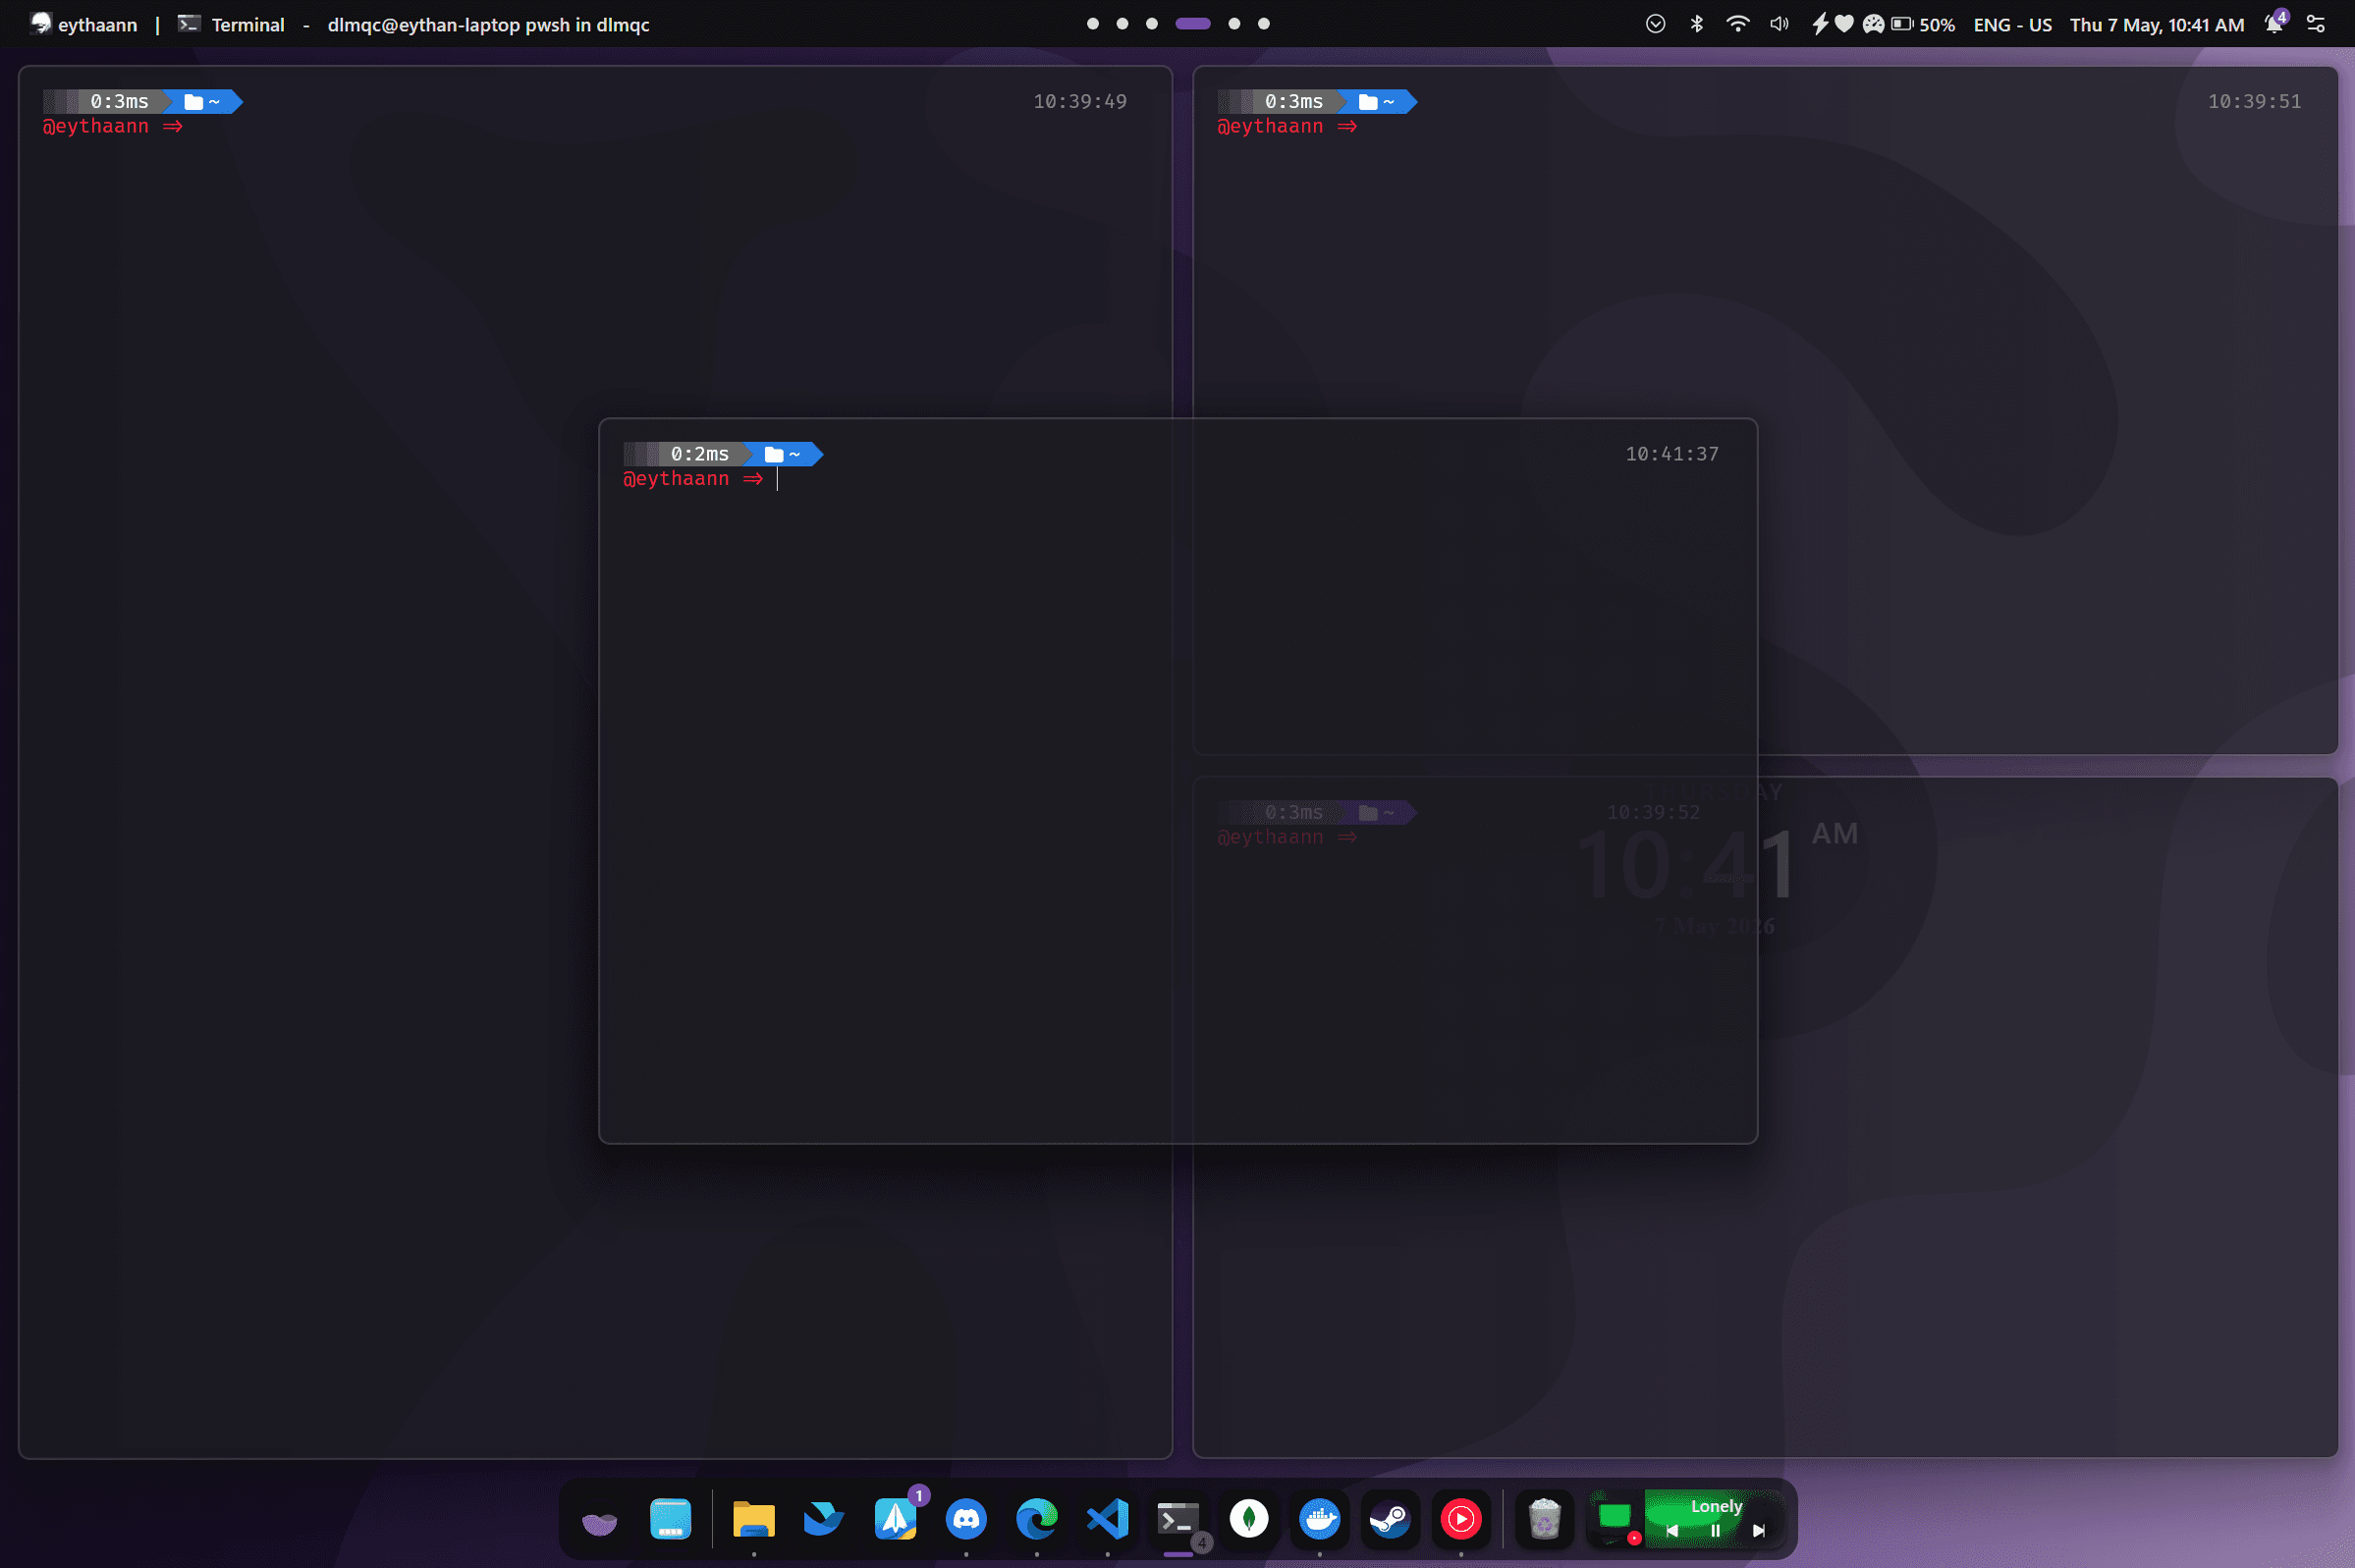Open calendar from Thu 7 May, 10:41 AM
This screenshot has height=1568, width=2355.
coord(2157,24)
